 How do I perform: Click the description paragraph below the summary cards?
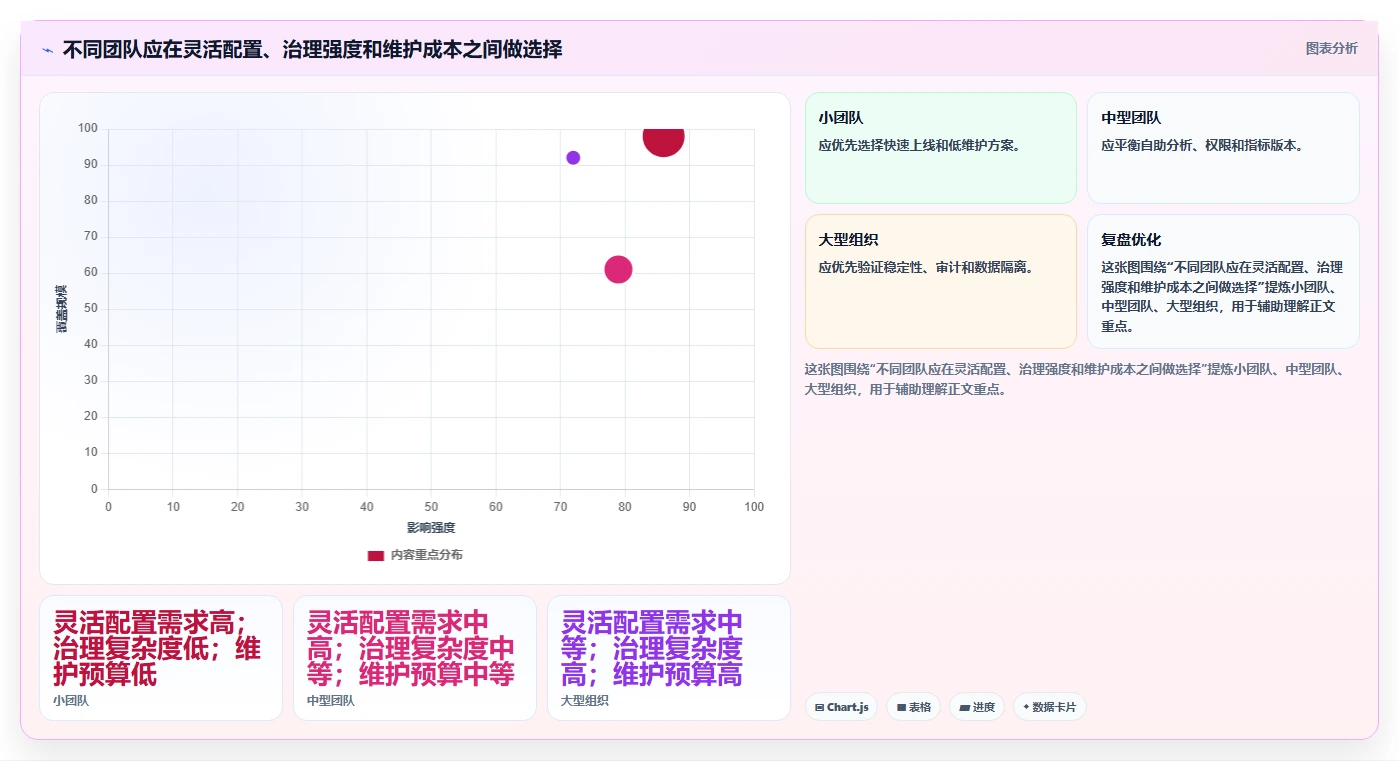[x=1078, y=379]
